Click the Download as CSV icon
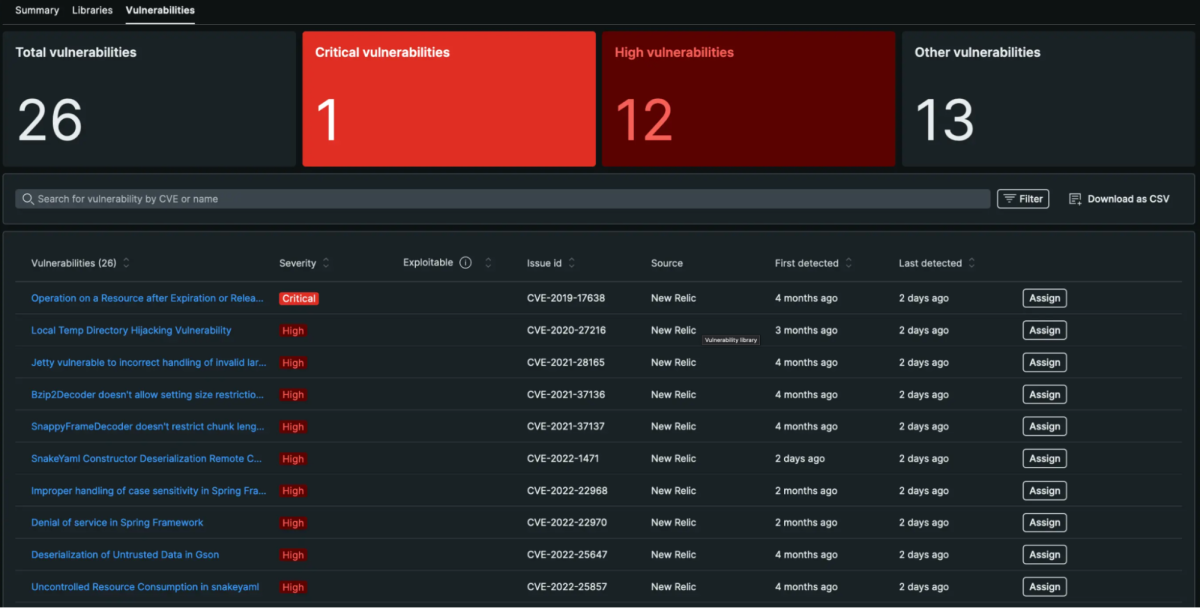Image resolution: width=1200 pixels, height=608 pixels. pos(1073,198)
